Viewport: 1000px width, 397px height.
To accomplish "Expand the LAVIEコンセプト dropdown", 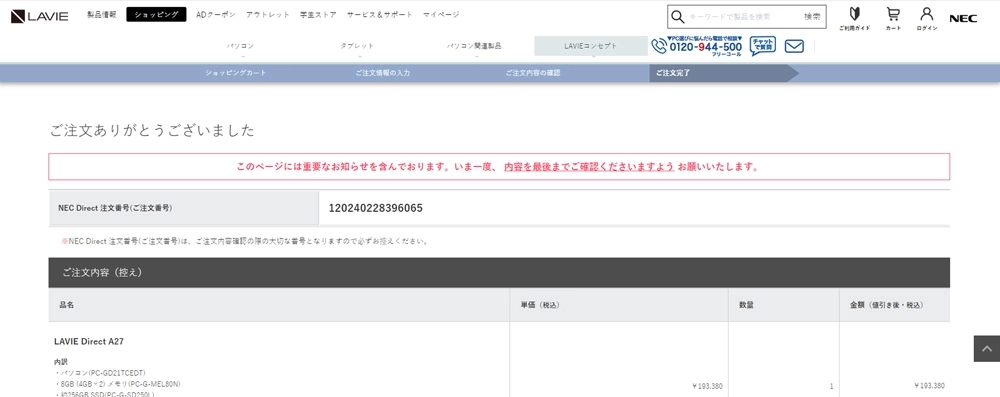I will coord(591,47).
